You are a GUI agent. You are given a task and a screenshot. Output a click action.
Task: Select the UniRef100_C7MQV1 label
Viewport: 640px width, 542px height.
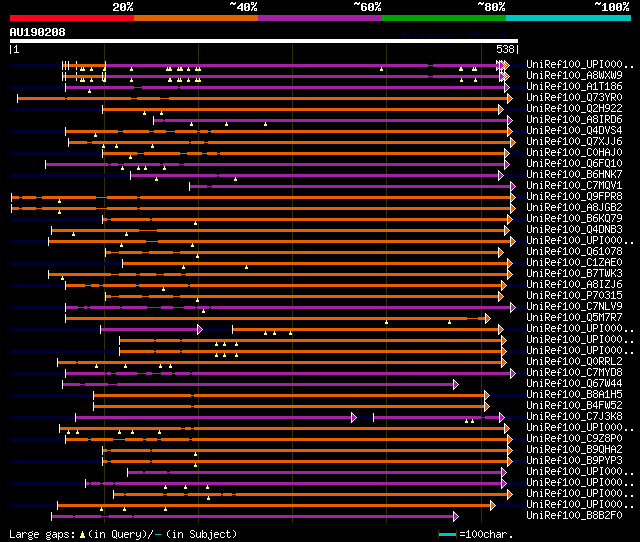(574, 185)
